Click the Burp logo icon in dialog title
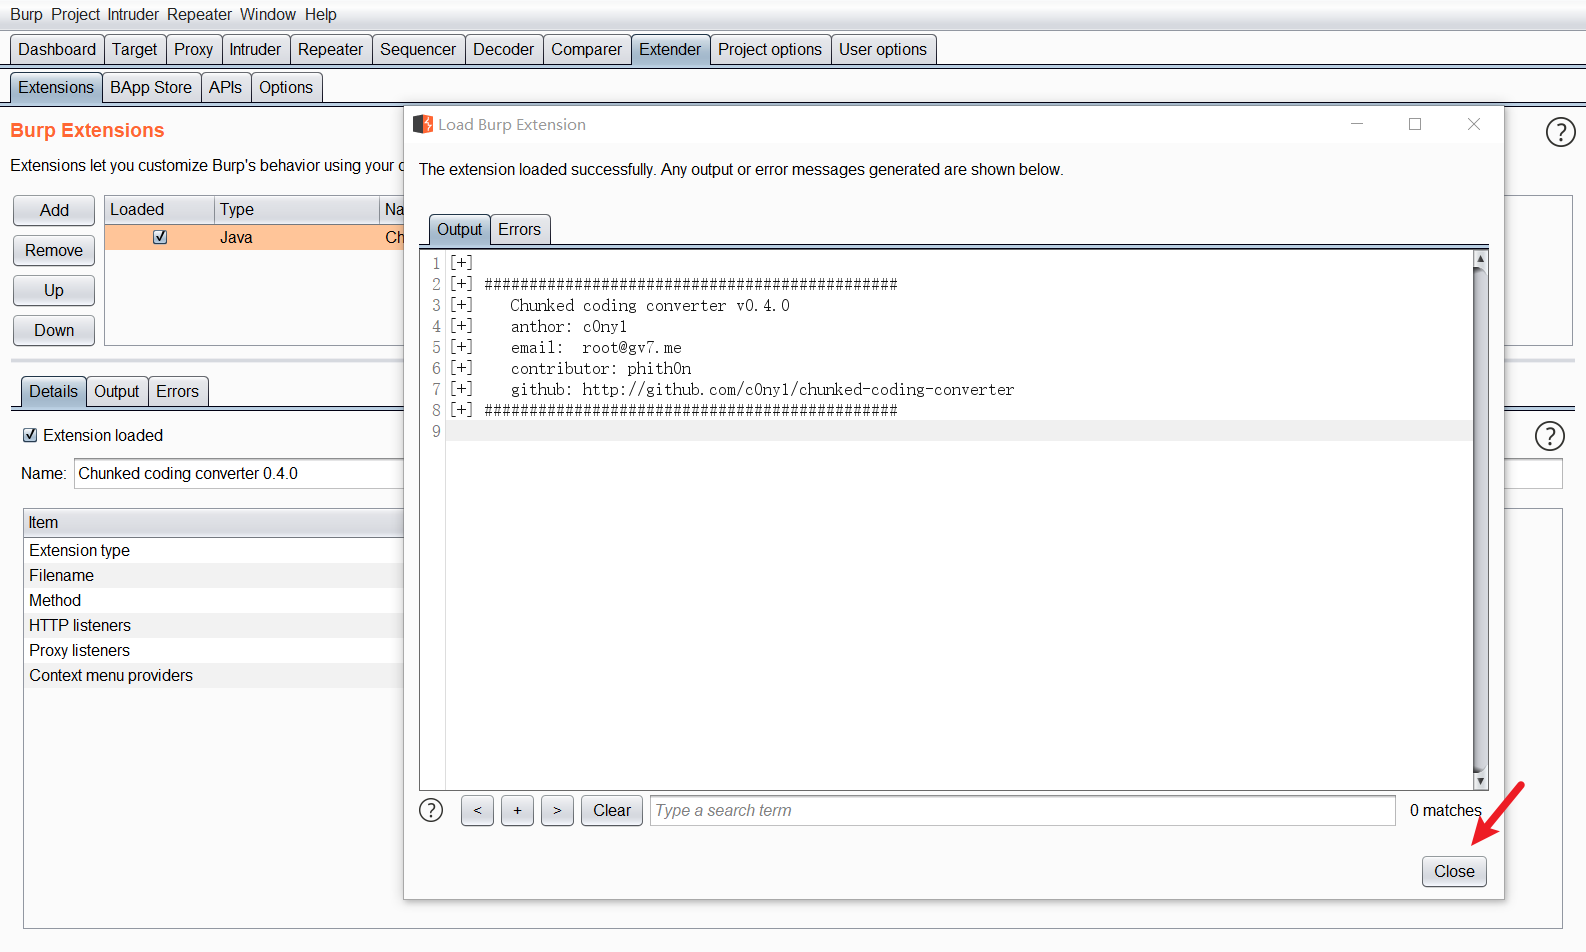Screen dimensions: 1586x952 click(x=423, y=124)
